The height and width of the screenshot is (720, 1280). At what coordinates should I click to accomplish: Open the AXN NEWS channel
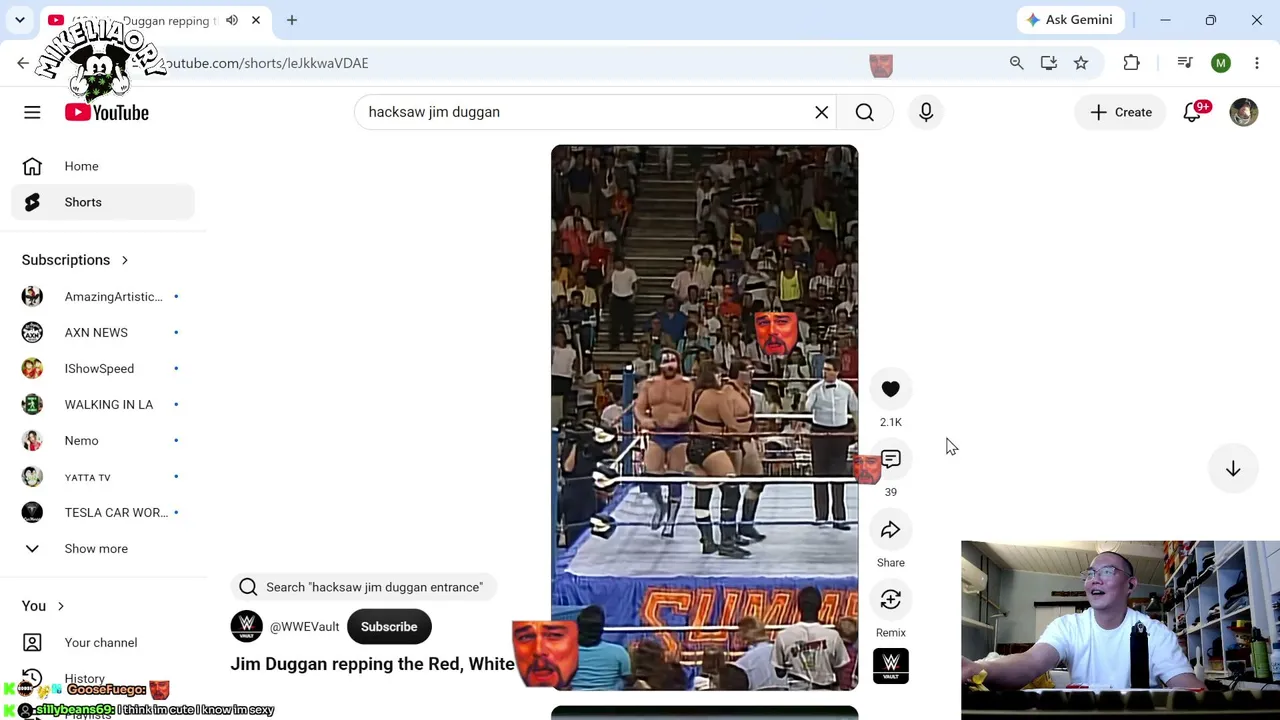[103, 332]
